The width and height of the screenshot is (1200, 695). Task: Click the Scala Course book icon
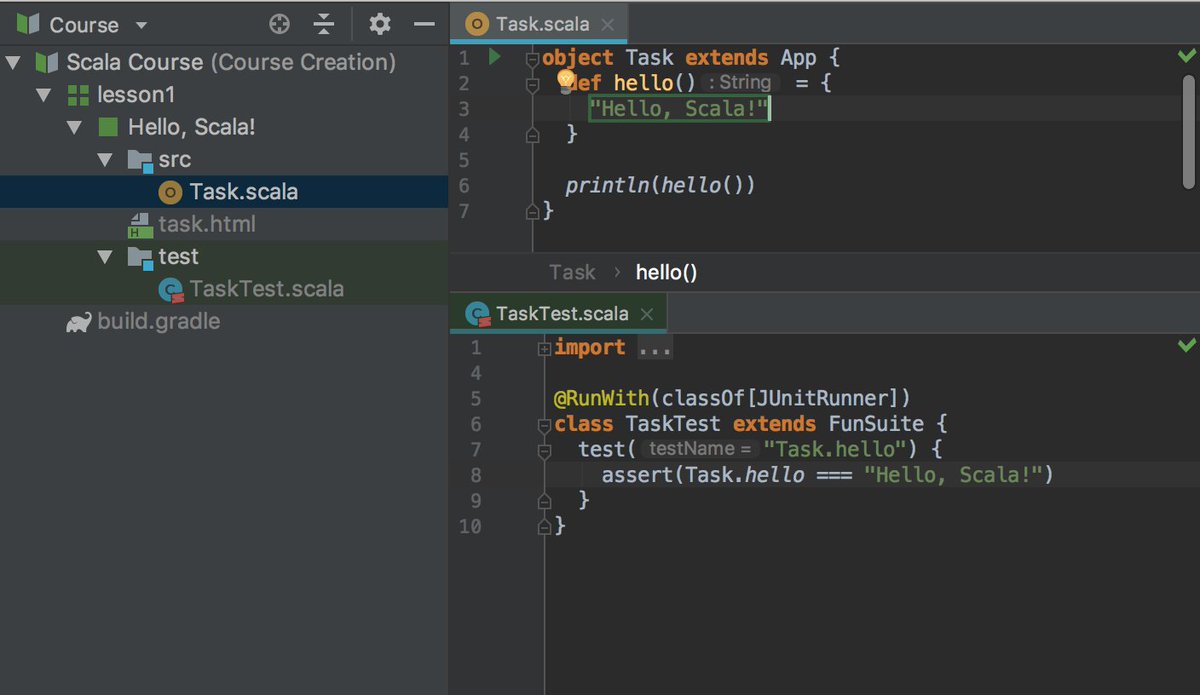pyautogui.click(x=46, y=63)
